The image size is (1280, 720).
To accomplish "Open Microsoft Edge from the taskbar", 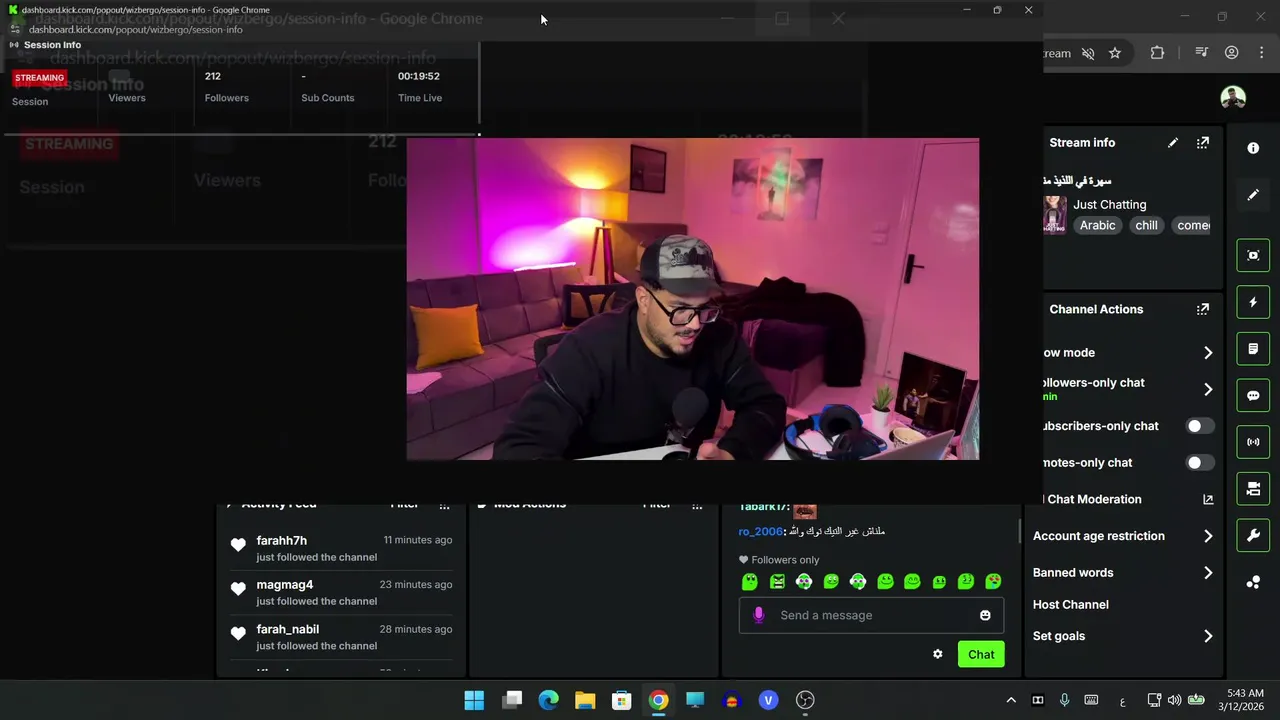I will point(548,700).
